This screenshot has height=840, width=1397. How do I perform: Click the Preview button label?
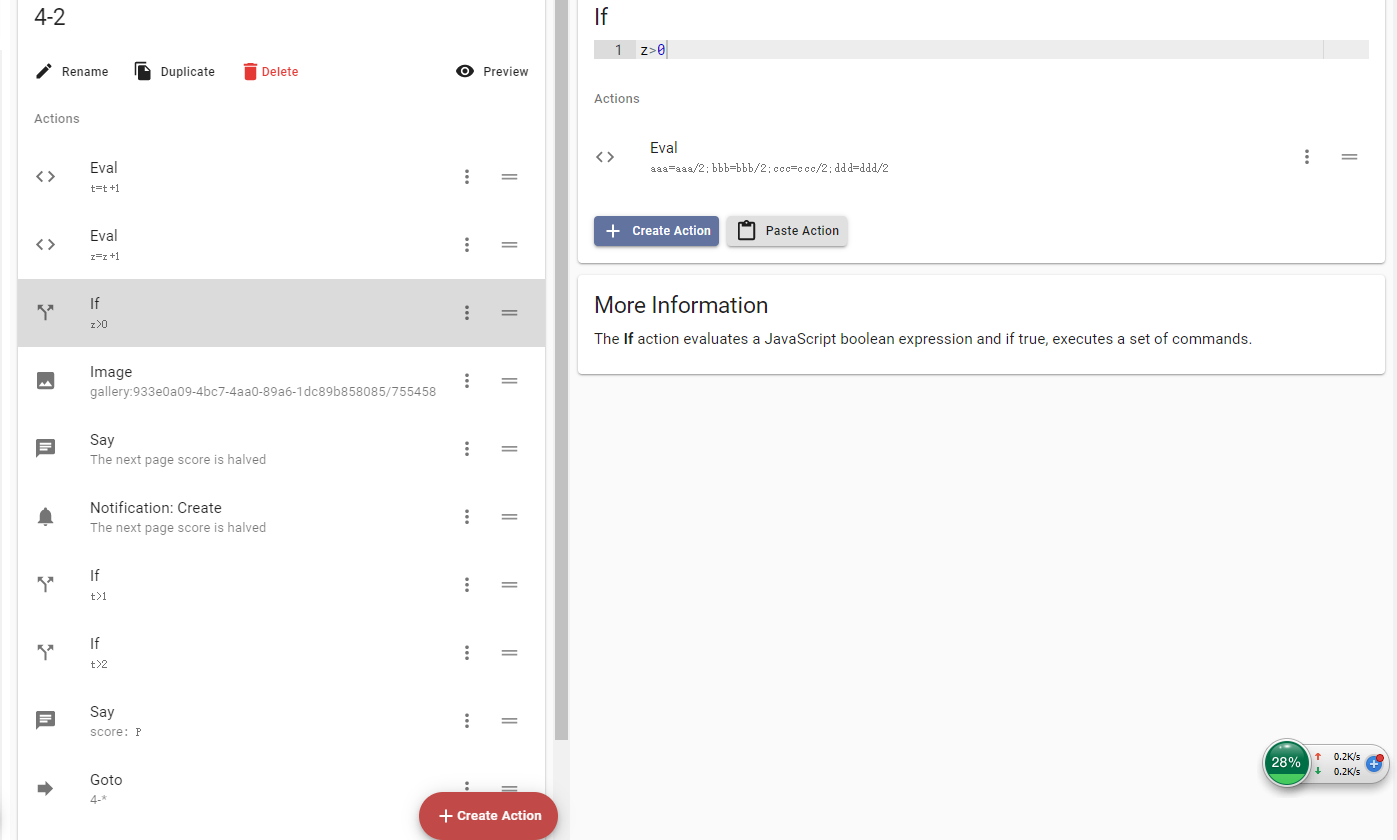506,72
